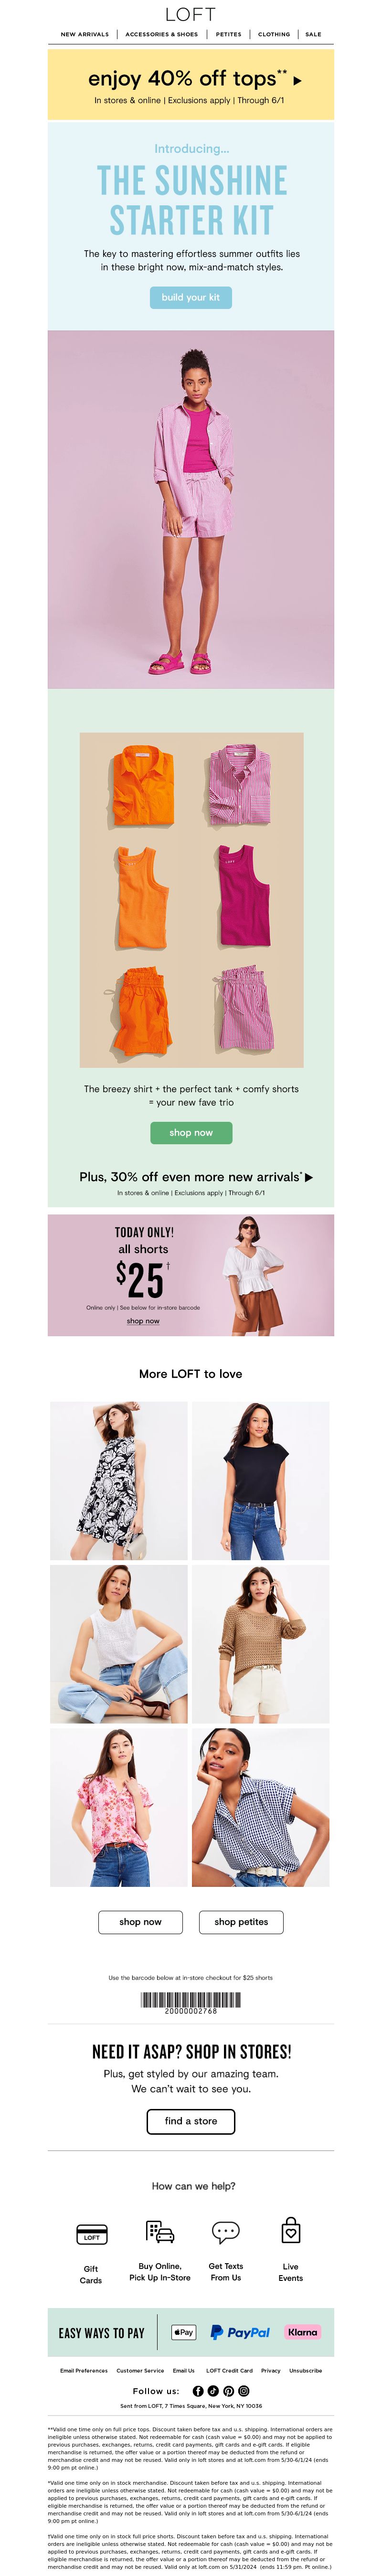Image resolution: width=382 pixels, height=2576 pixels.
Task: Visit LOFT's Facebook page icon
Action: [198, 2391]
